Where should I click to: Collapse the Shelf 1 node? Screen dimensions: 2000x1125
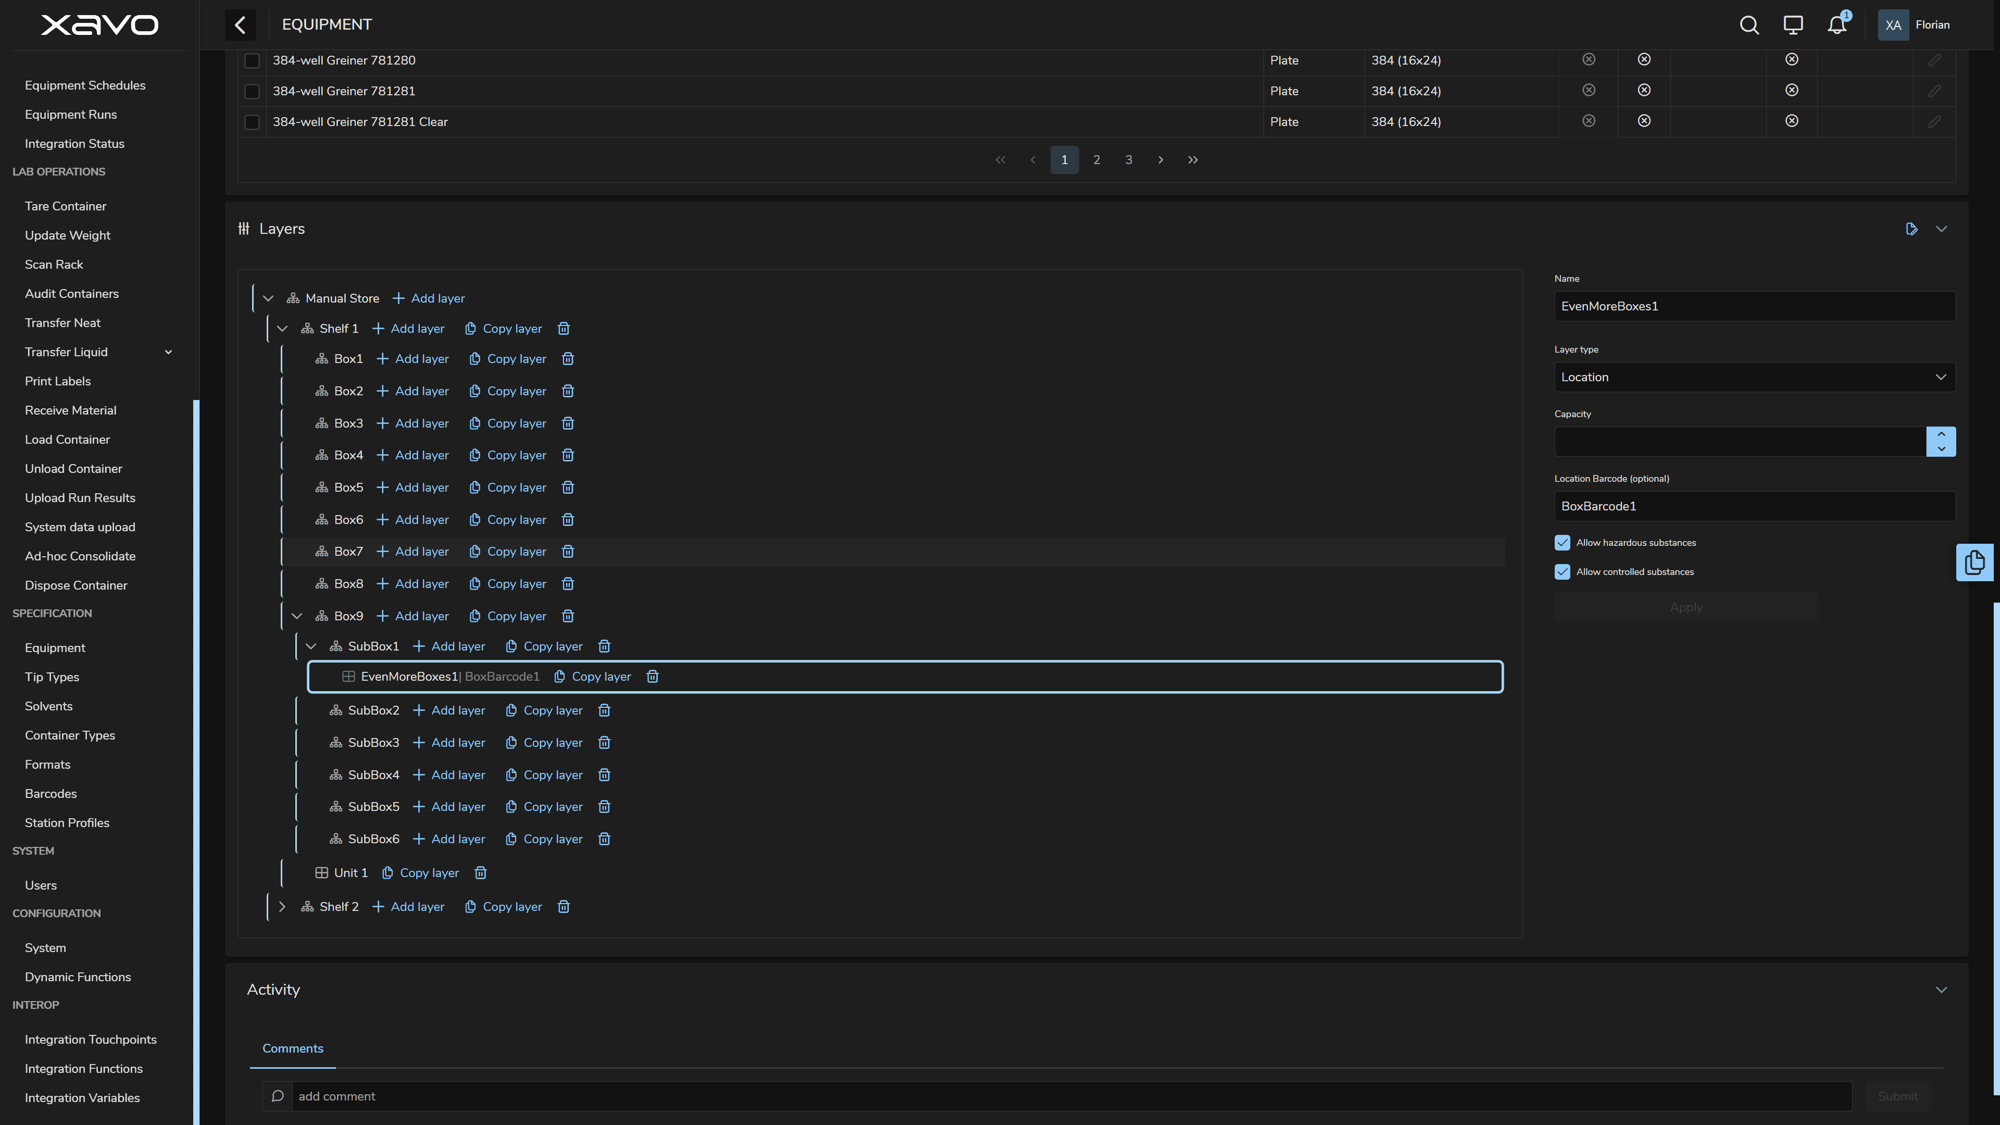(x=282, y=329)
